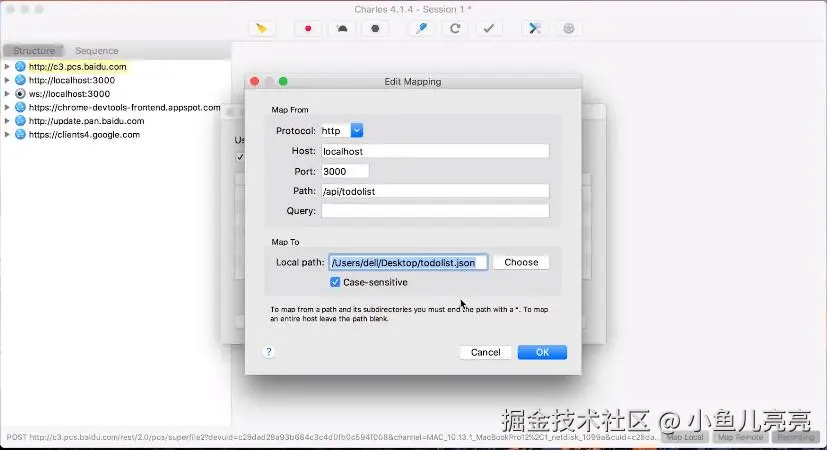Screen dimensions: 827x450
Task: Toggle checkbox in the window behind Edit Mapping
Action: (x=240, y=157)
